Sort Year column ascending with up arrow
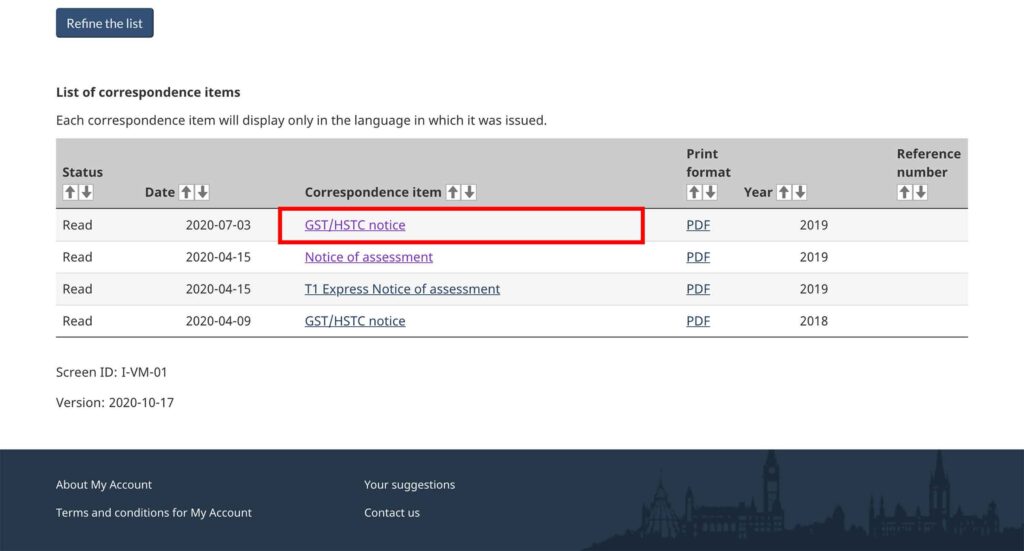1024x551 pixels. click(784, 192)
